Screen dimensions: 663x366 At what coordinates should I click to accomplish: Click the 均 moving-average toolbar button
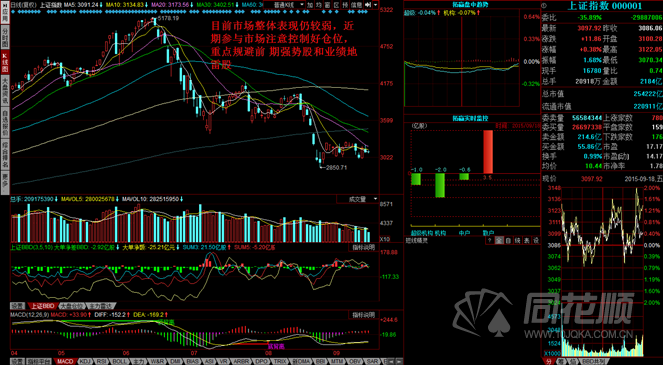click(319, 5)
